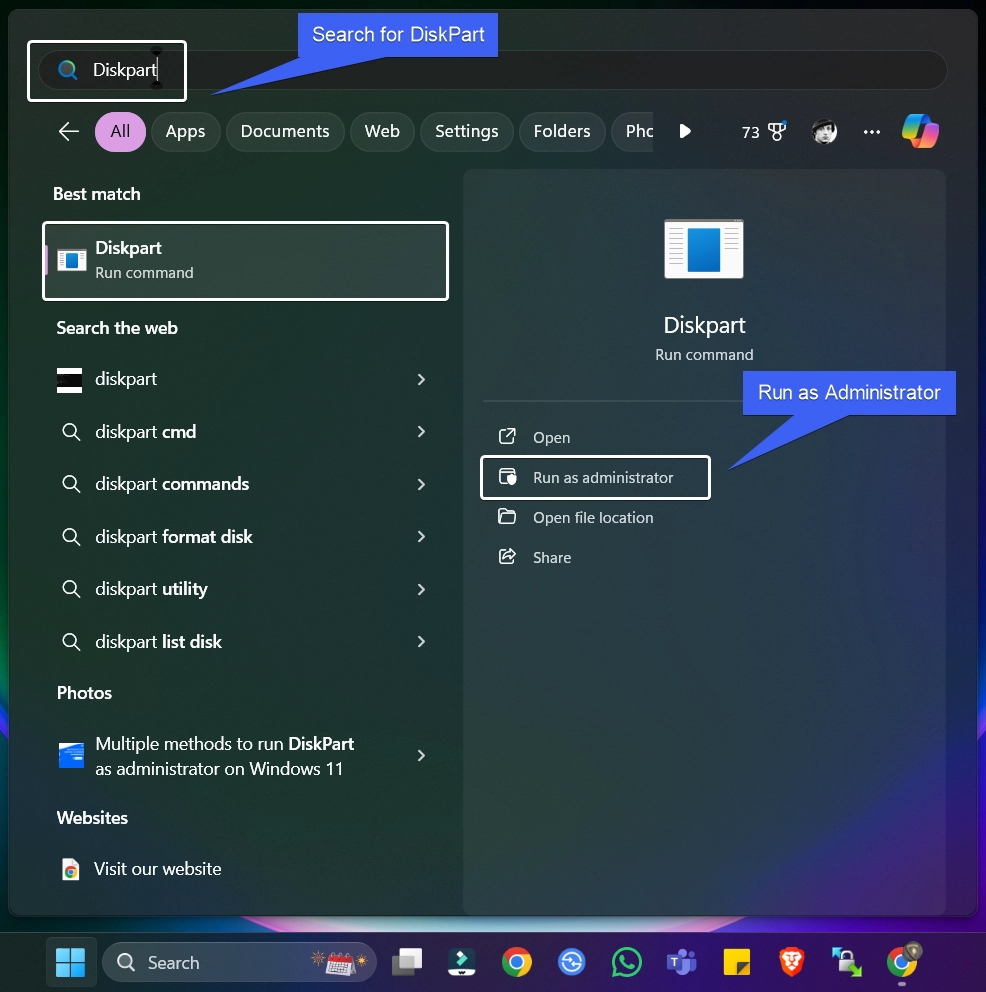Open Brave browser from the taskbar
Viewport: 986px width, 992px height.
(791, 962)
